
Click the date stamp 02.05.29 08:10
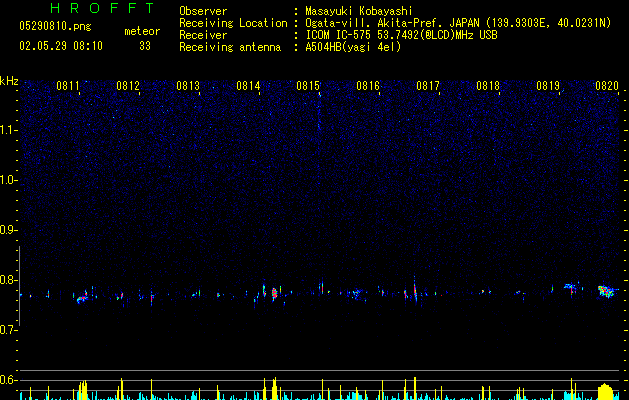(x=61, y=46)
